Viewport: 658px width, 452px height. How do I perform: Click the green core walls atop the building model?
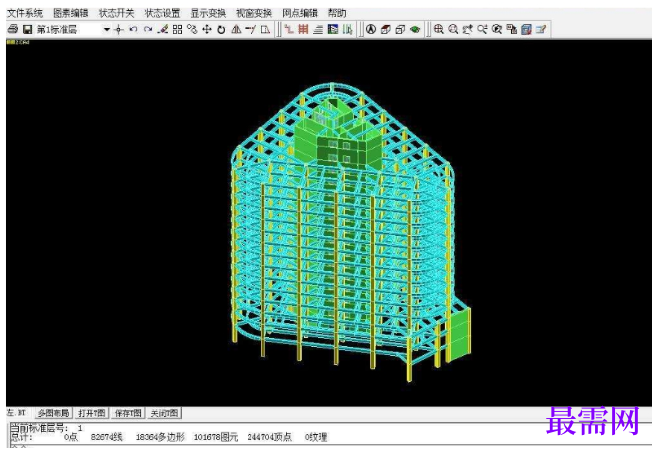coord(339,134)
